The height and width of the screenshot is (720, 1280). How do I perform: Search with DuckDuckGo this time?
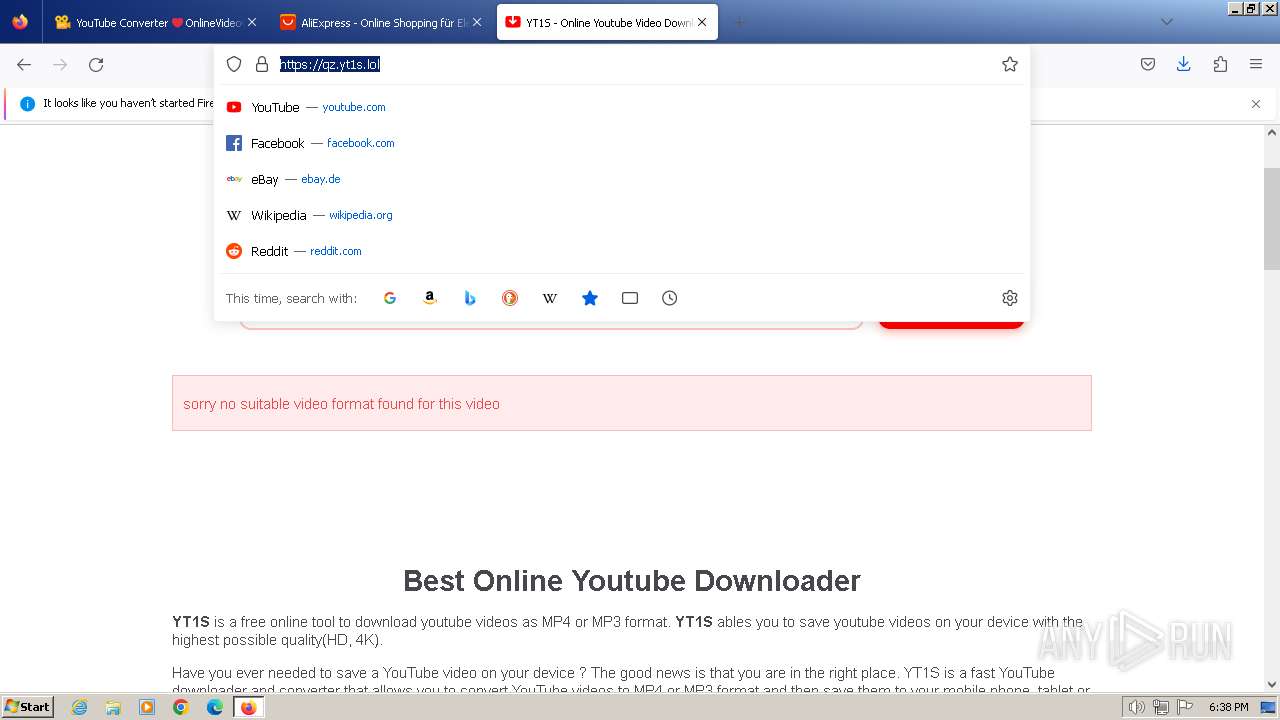click(x=510, y=298)
